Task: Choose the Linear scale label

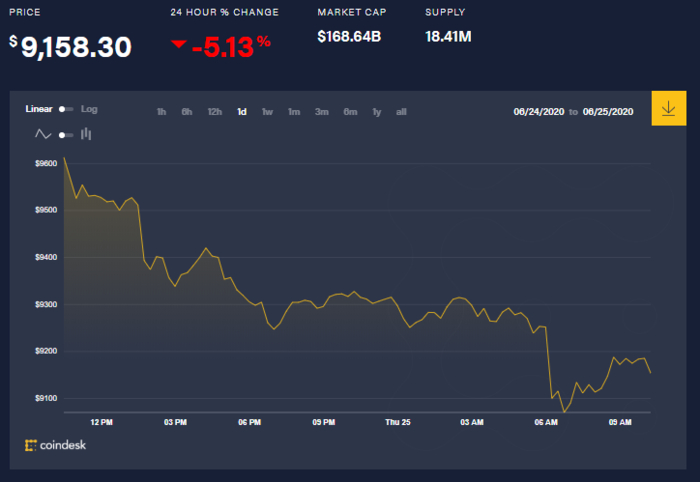Action: pyautogui.click(x=38, y=109)
